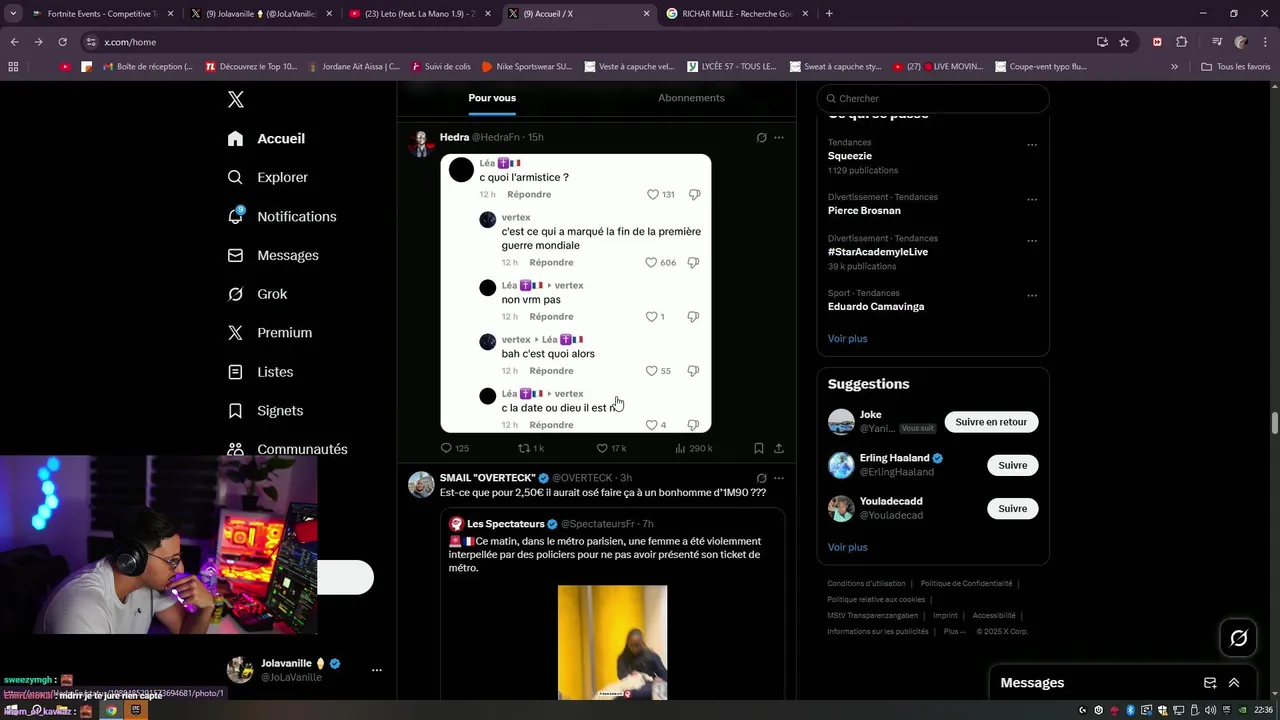This screenshot has width=1280, height=720.
Task: Open Grok icon on OVERTECK post
Action: [x=761, y=479]
